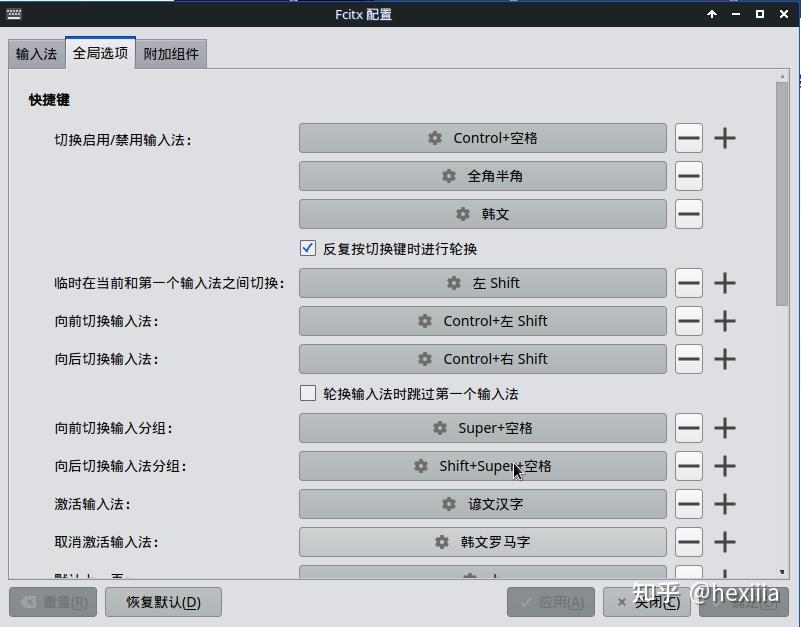Click the keyboard icon in the title bar
The height and width of the screenshot is (627, 801).
coord(14,14)
